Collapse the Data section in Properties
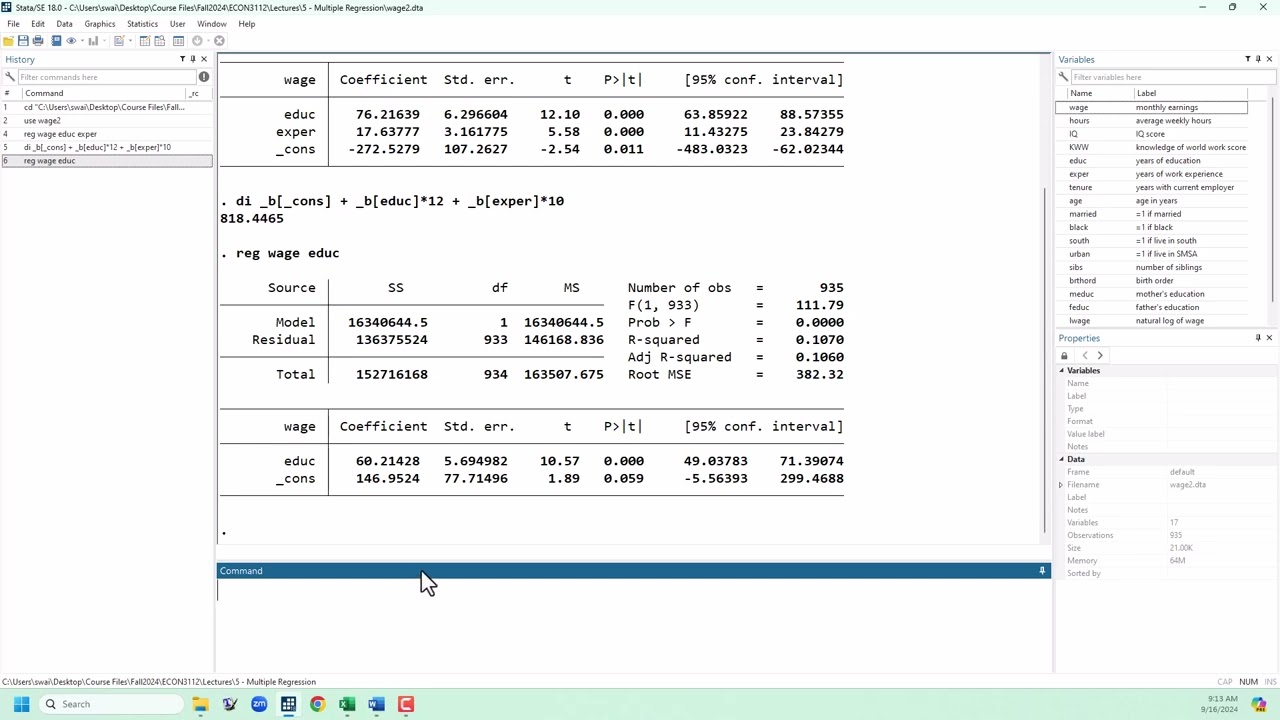The width and height of the screenshot is (1280, 720). pyautogui.click(x=1062, y=459)
